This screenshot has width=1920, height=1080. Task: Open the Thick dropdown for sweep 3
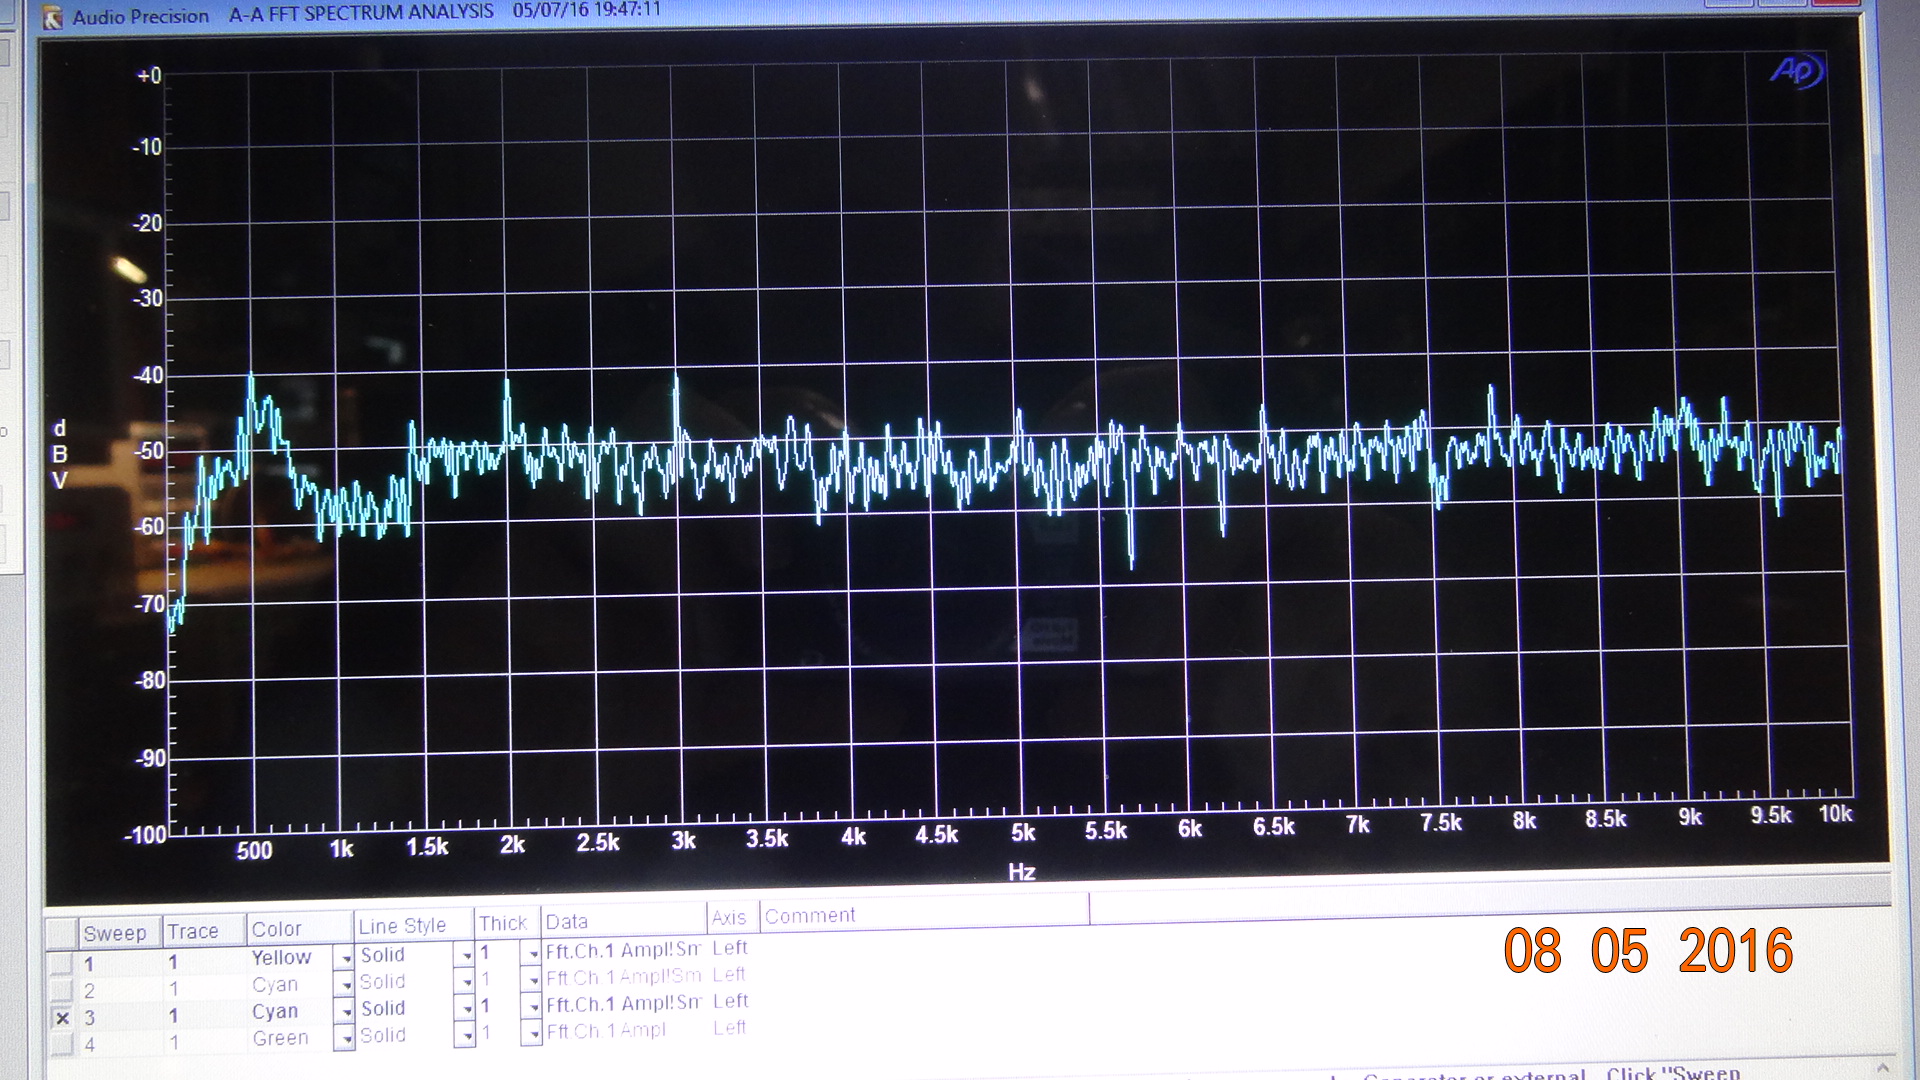pyautogui.click(x=531, y=1007)
